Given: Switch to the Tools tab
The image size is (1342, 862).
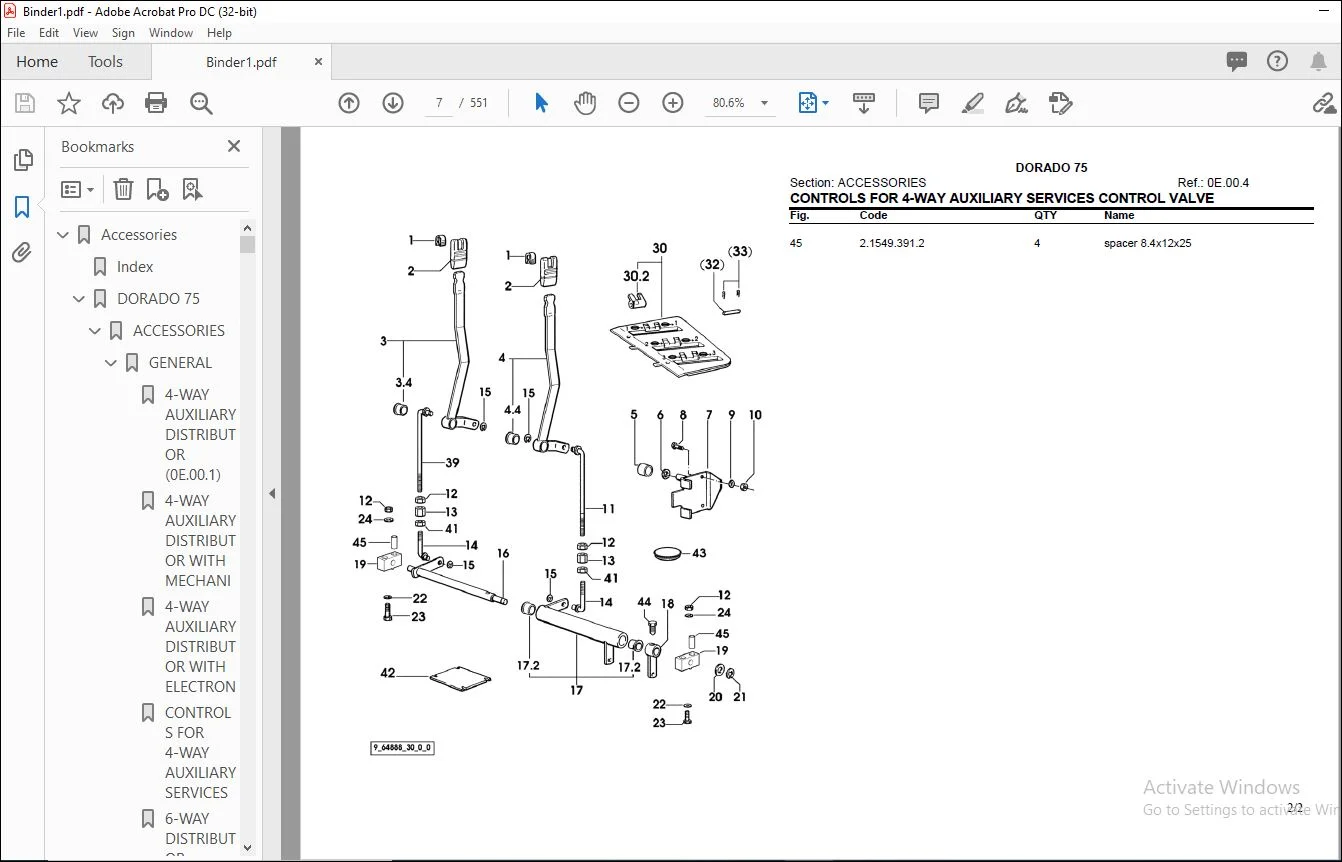Looking at the screenshot, I should click(105, 62).
